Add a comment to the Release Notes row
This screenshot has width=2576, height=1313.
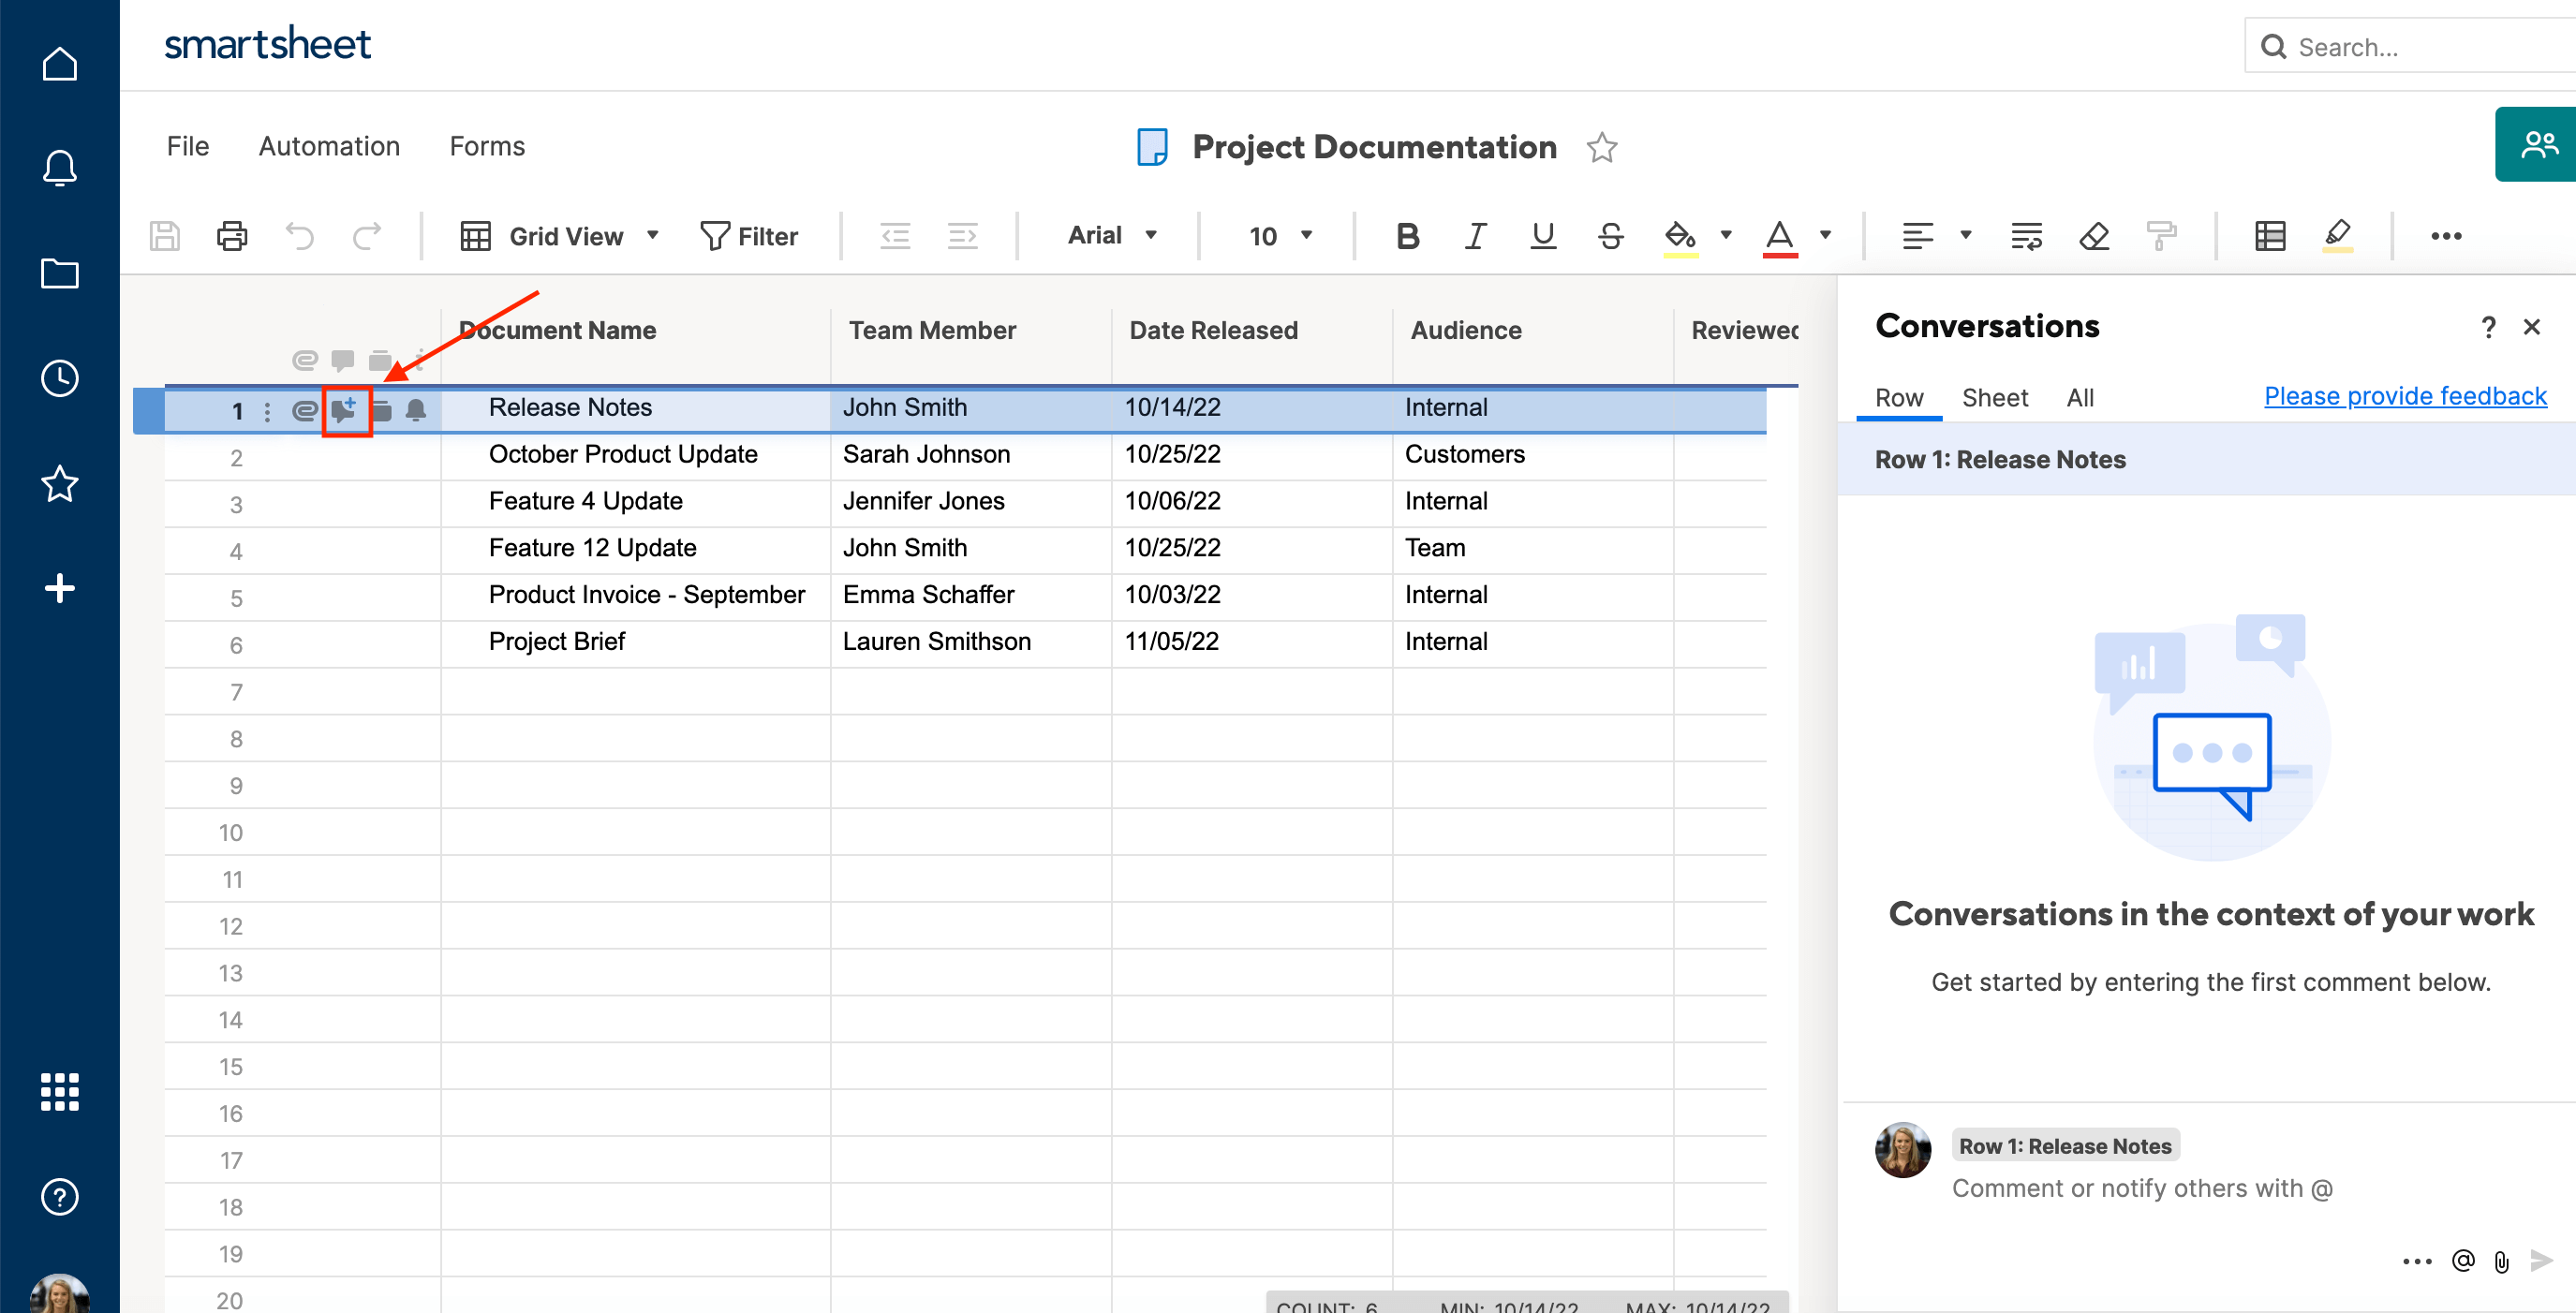(x=347, y=409)
